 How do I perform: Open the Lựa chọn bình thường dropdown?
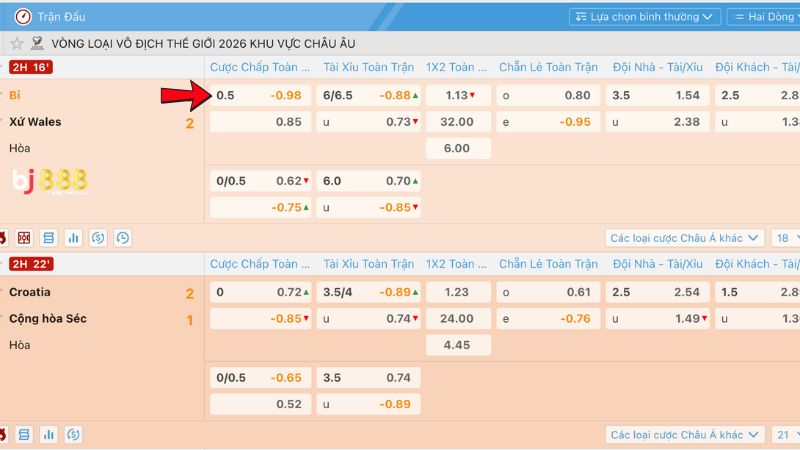pyautogui.click(x=644, y=17)
